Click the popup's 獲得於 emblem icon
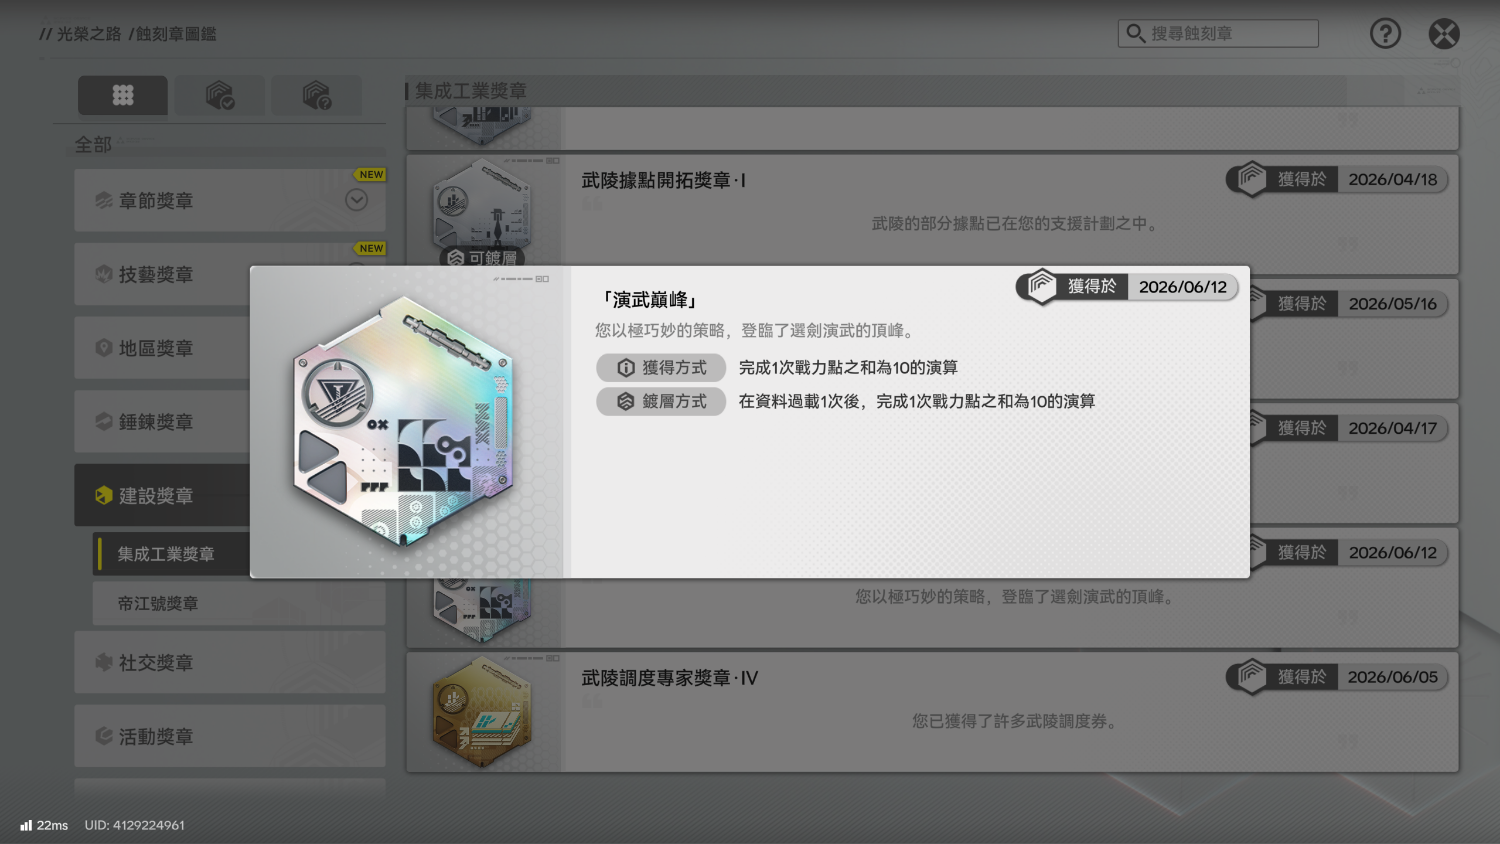The height and width of the screenshot is (844, 1500). (1041, 286)
